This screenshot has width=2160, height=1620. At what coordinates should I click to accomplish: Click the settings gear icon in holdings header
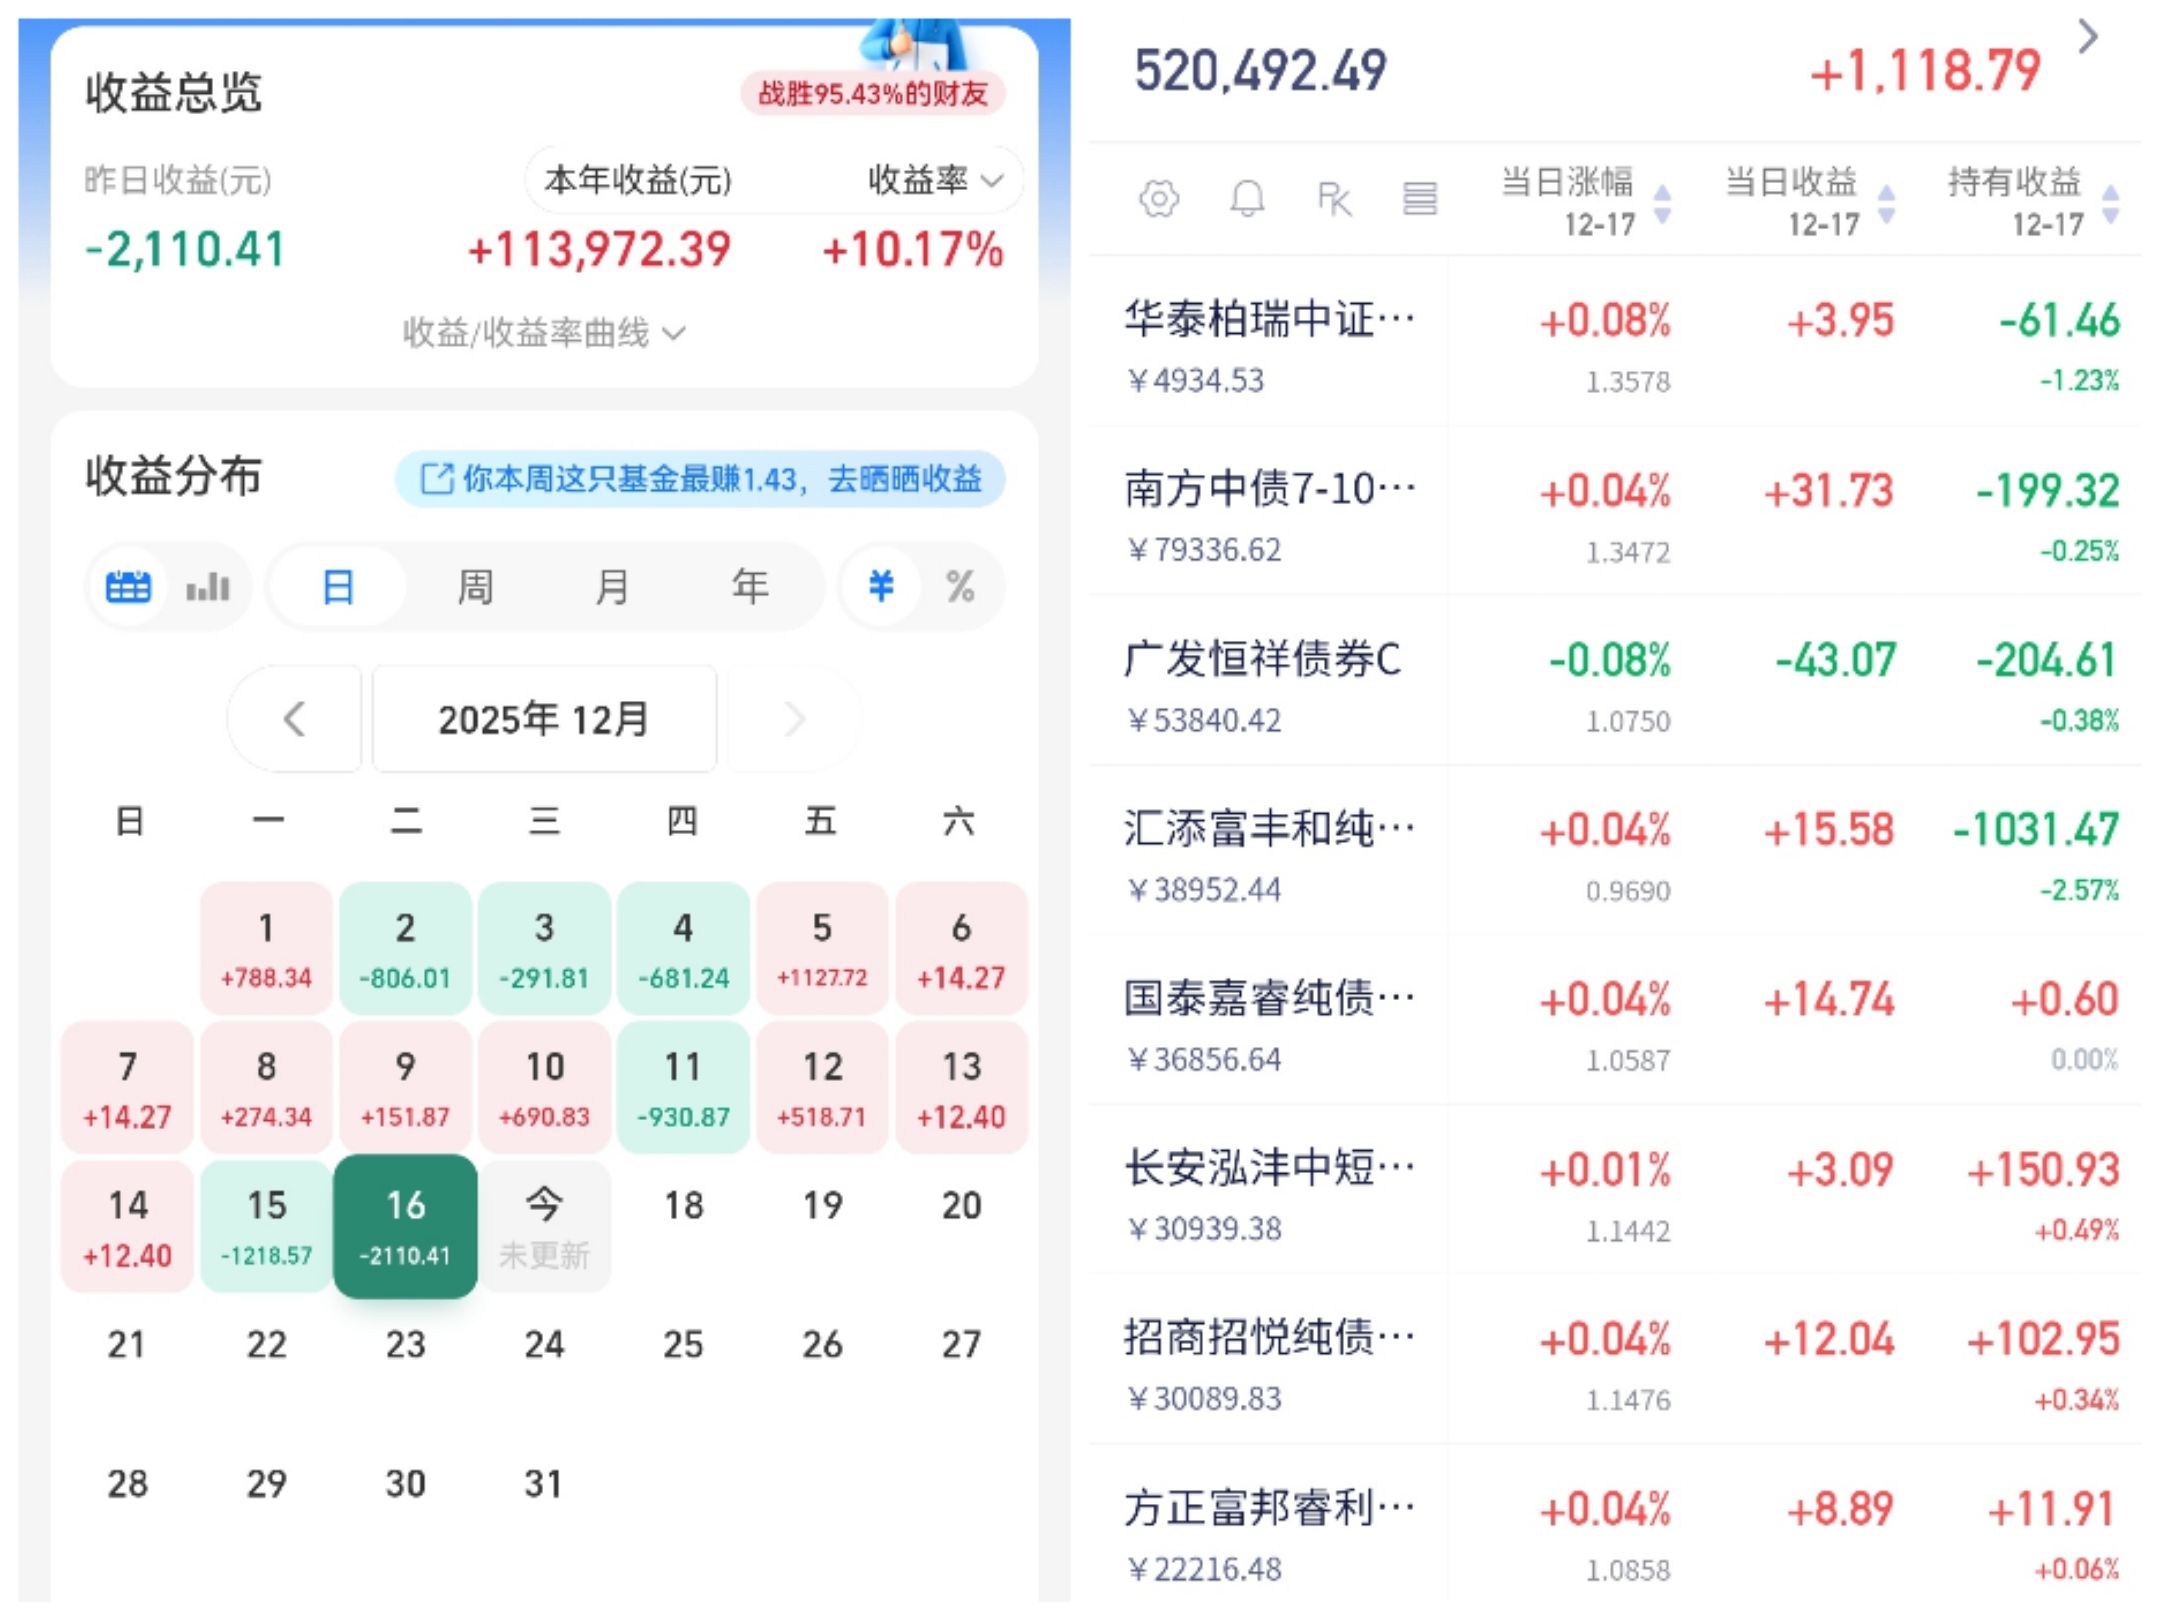point(1158,199)
